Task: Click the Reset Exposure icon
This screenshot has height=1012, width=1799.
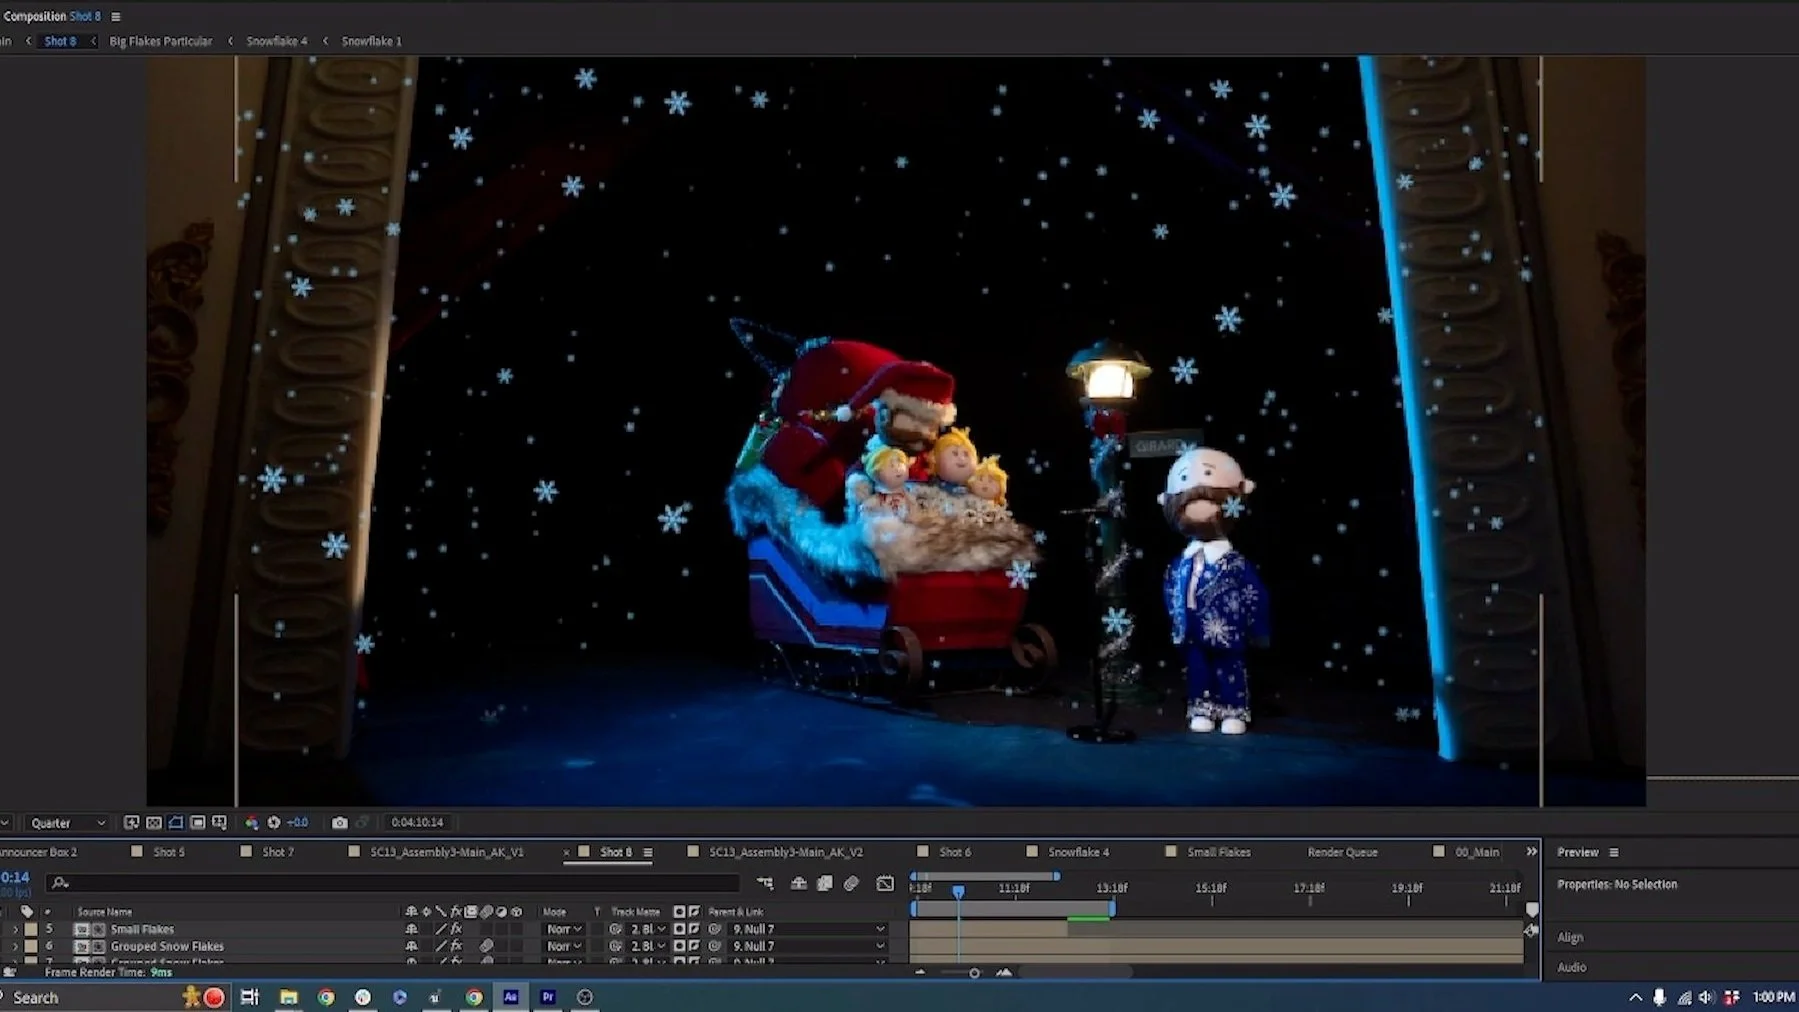Action: coord(274,822)
